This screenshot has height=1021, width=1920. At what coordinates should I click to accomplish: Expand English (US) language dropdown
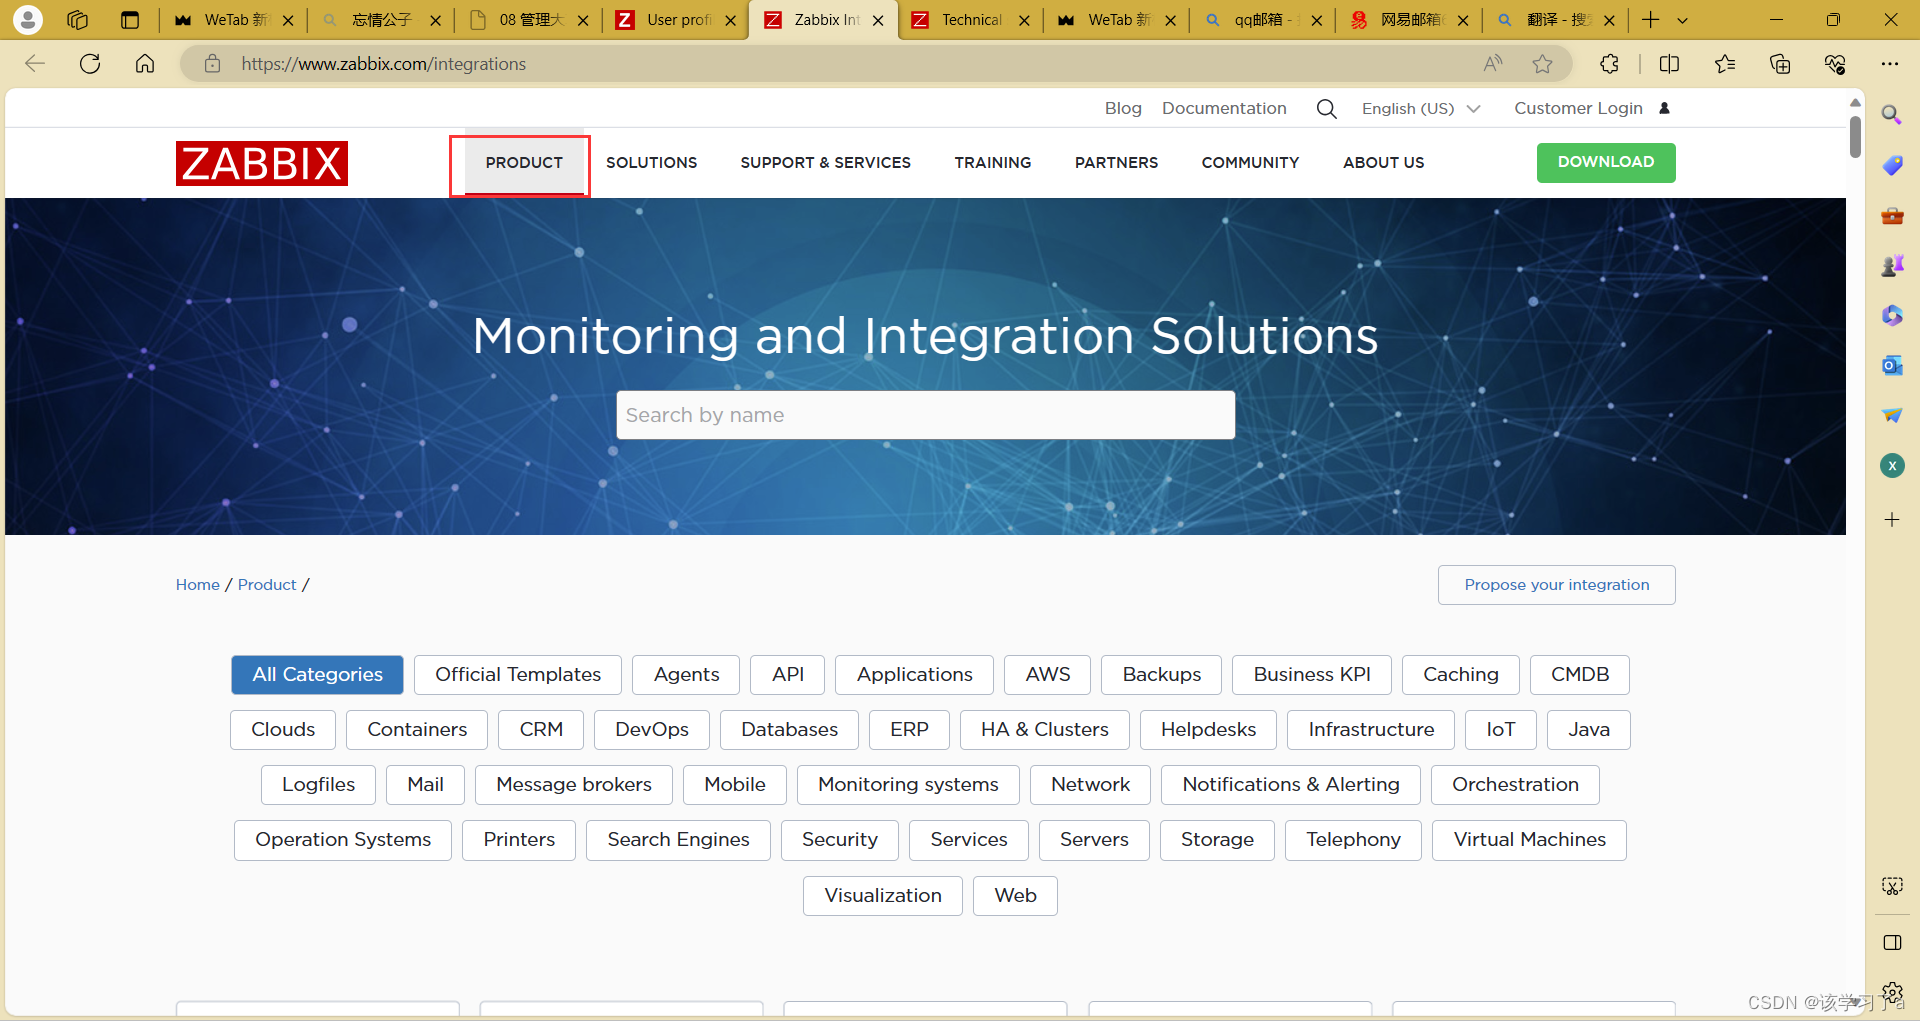[1420, 108]
